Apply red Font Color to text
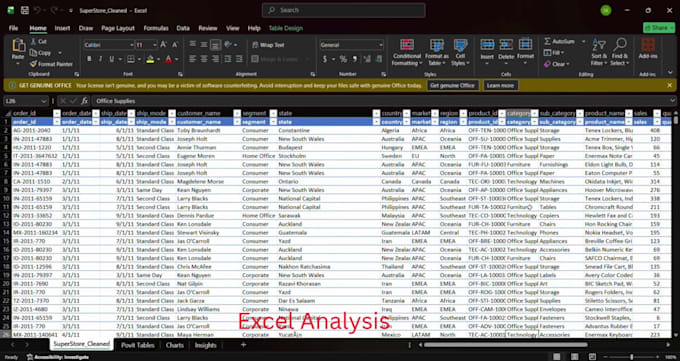Screen dimensions: 680x361 click(168, 59)
